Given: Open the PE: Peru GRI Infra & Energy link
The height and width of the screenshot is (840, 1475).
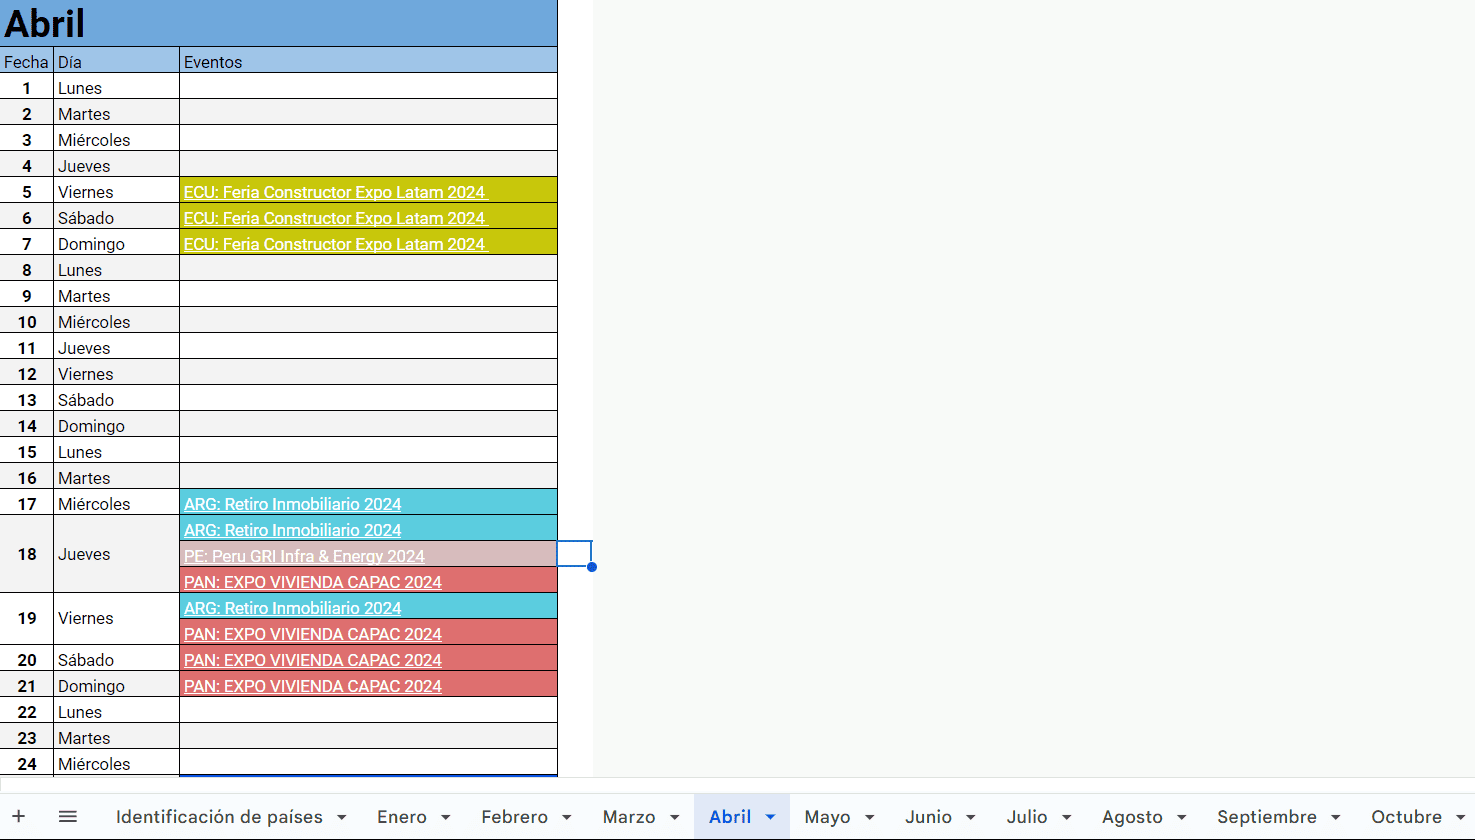Looking at the screenshot, I should click(x=303, y=556).
